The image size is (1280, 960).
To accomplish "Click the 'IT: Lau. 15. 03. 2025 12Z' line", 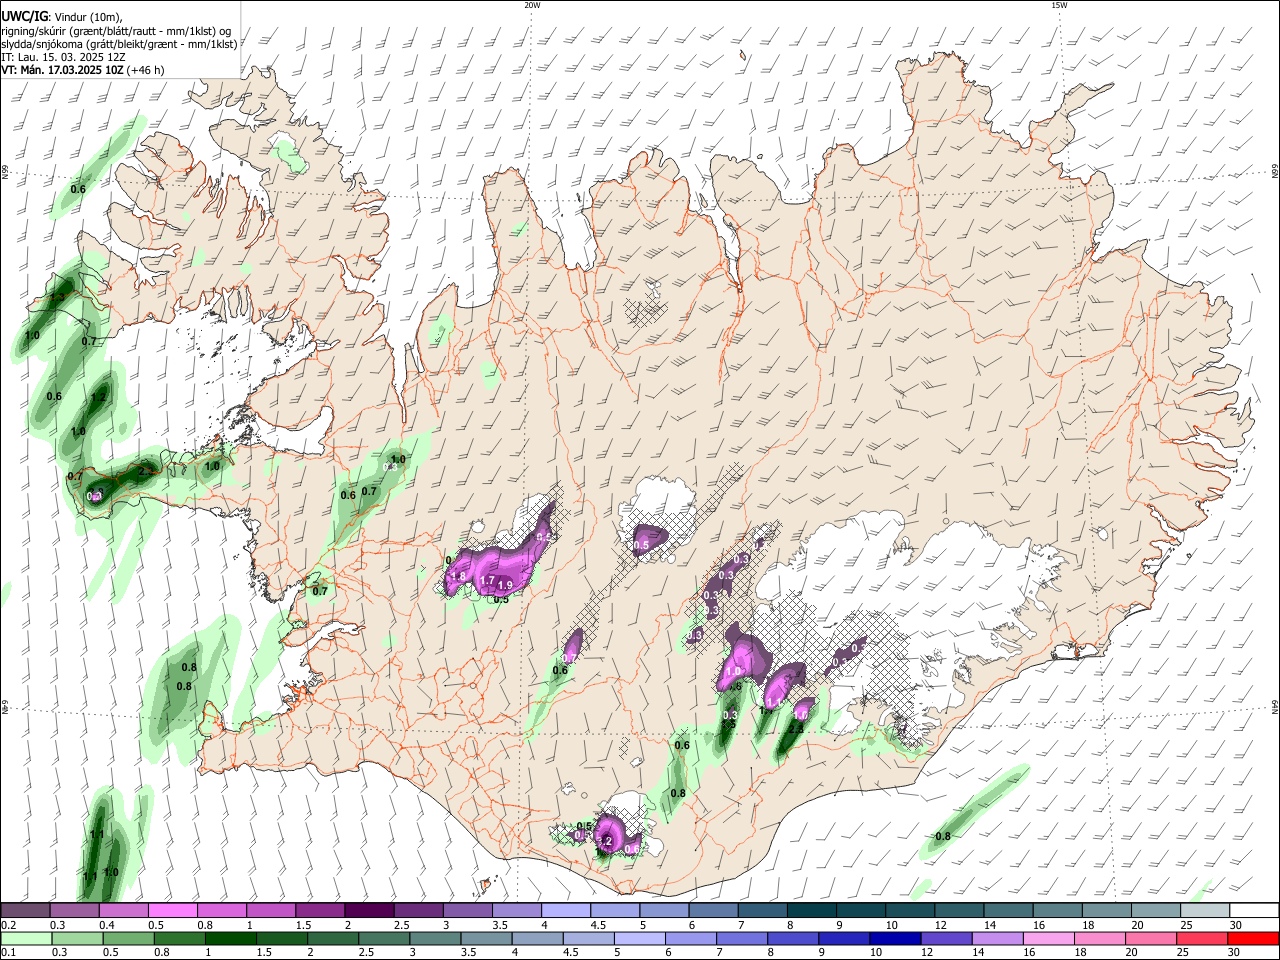I will point(64,57).
